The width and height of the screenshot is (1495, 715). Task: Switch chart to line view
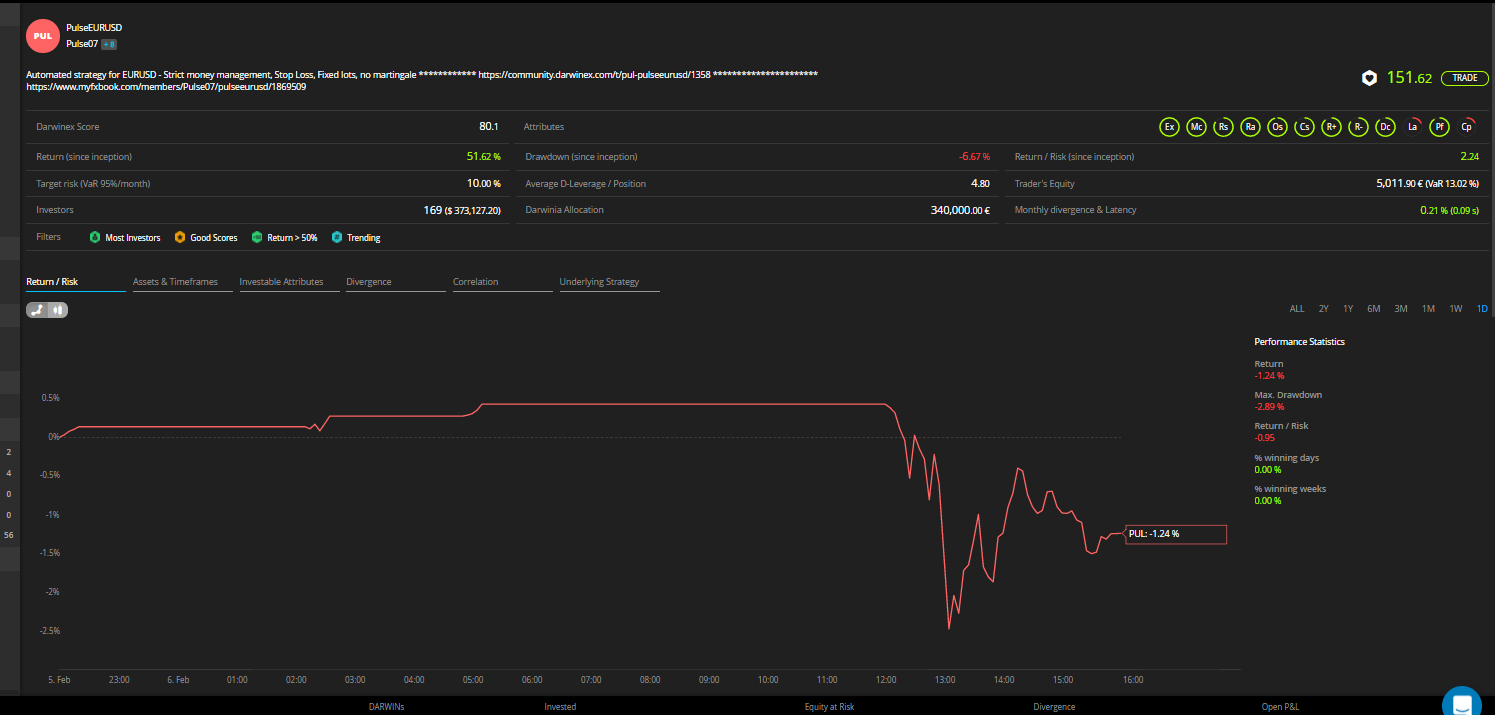point(37,310)
